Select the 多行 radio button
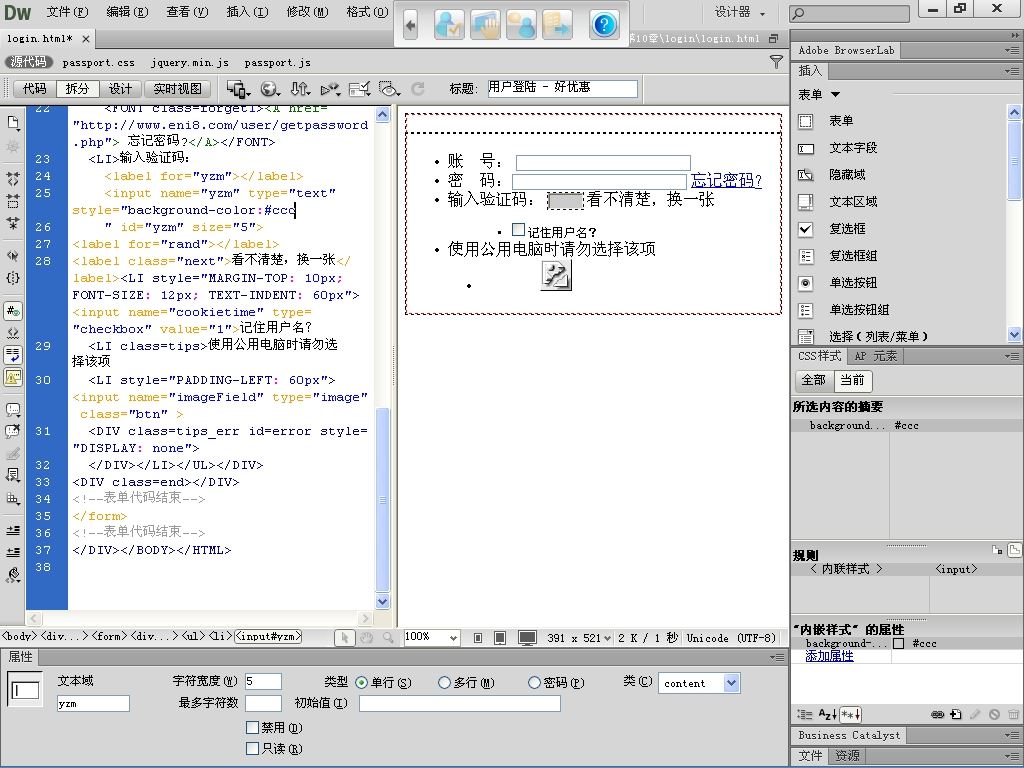Viewport: 1024px width, 768px height. point(444,682)
